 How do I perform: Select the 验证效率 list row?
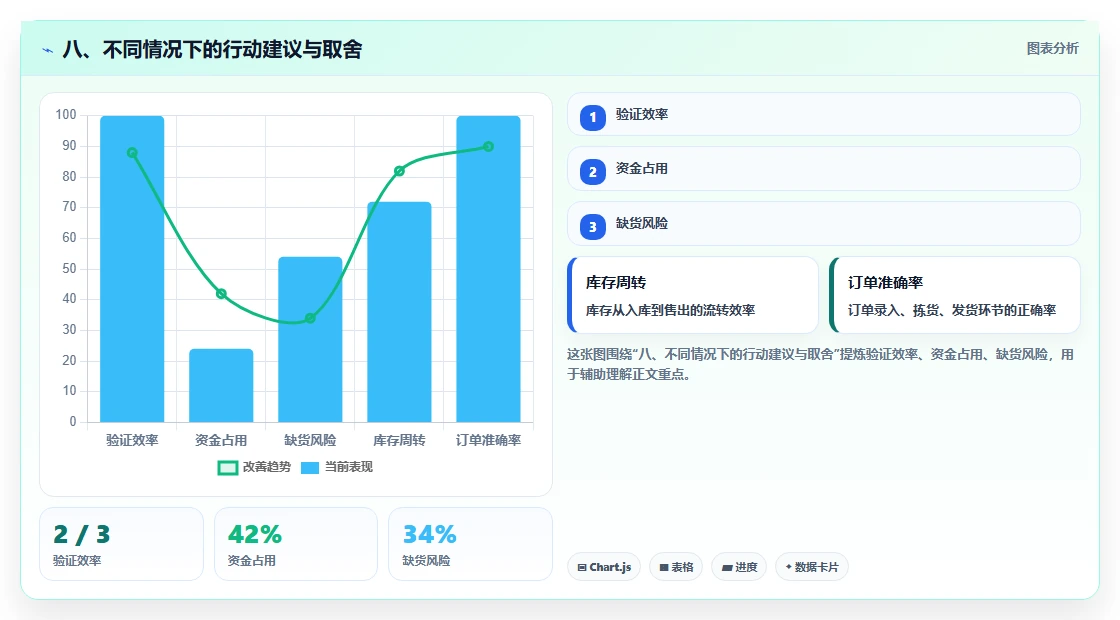click(824, 114)
